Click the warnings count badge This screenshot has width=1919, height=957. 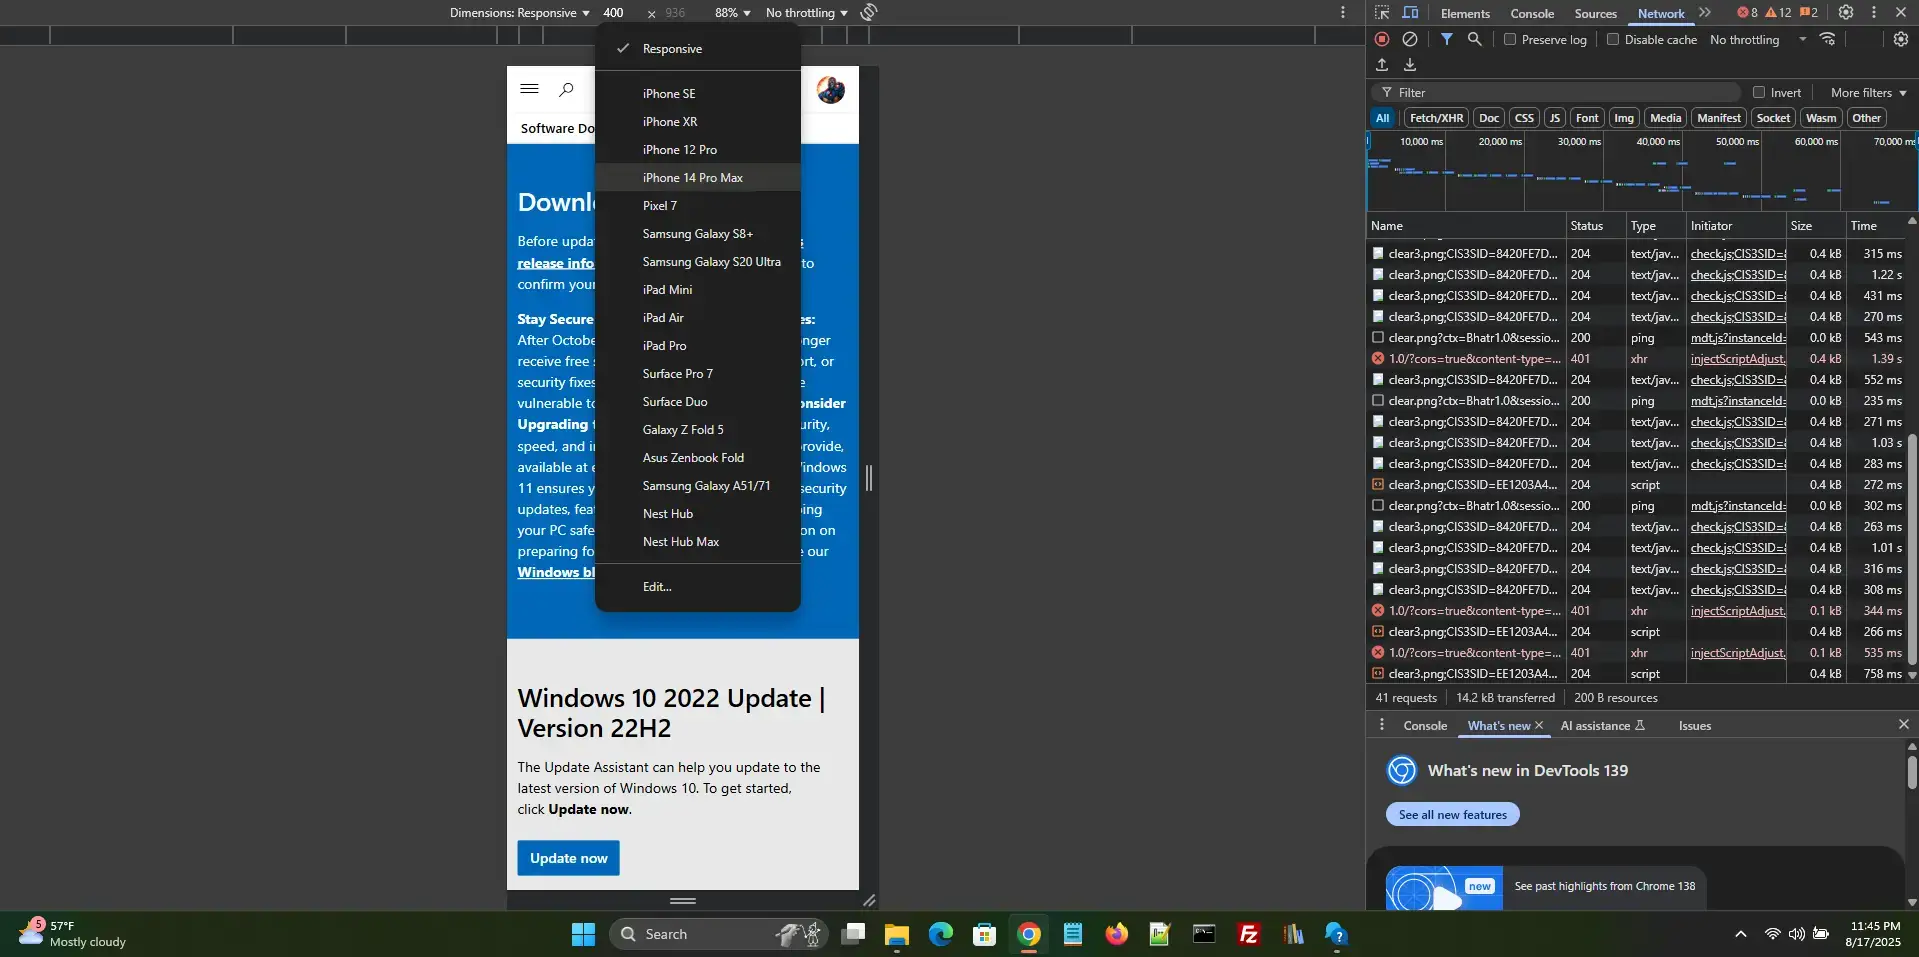[1779, 13]
